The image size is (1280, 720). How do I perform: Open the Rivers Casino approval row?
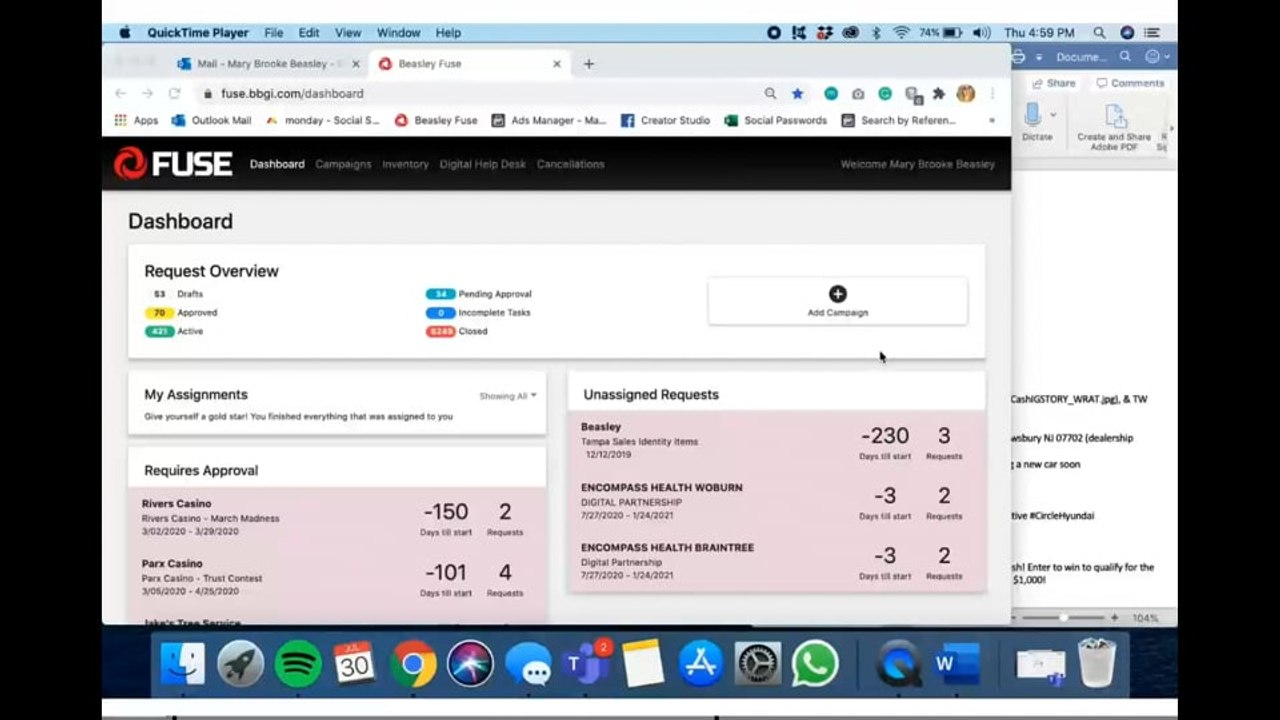[337, 518]
